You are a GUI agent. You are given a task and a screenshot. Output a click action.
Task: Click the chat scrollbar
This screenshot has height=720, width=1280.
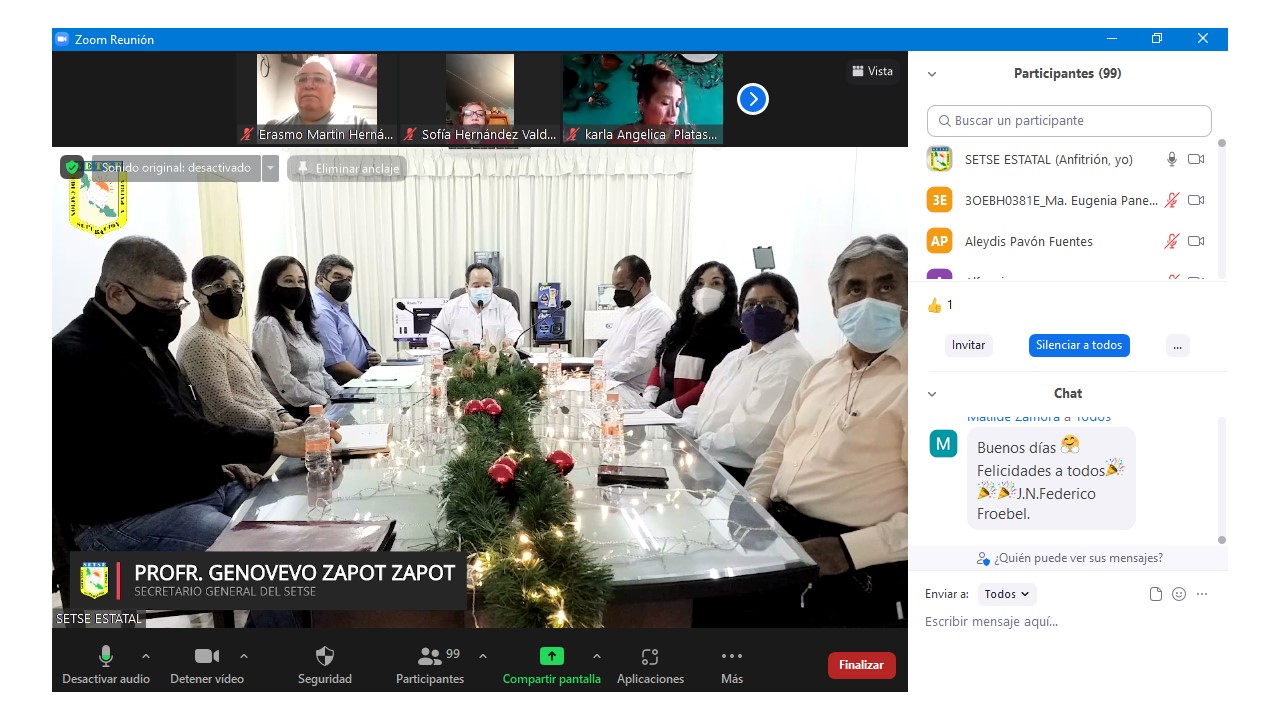point(1221,480)
